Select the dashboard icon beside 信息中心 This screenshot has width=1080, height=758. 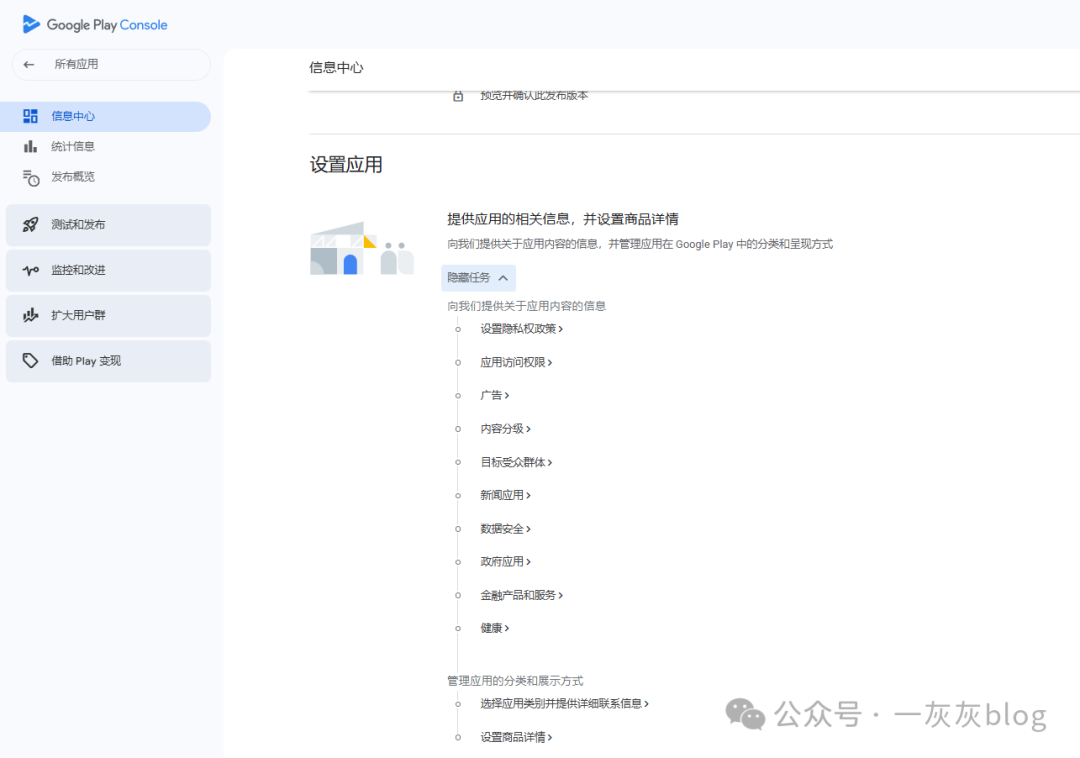click(x=30, y=116)
